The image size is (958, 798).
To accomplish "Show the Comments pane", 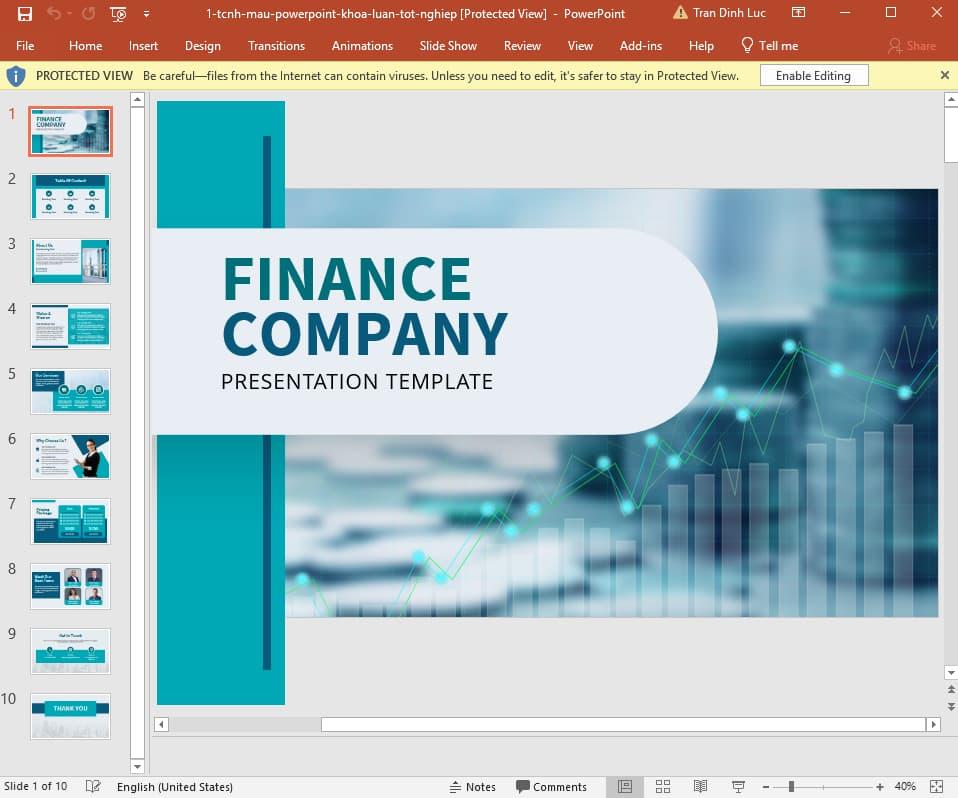I will click(x=553, y=787).
